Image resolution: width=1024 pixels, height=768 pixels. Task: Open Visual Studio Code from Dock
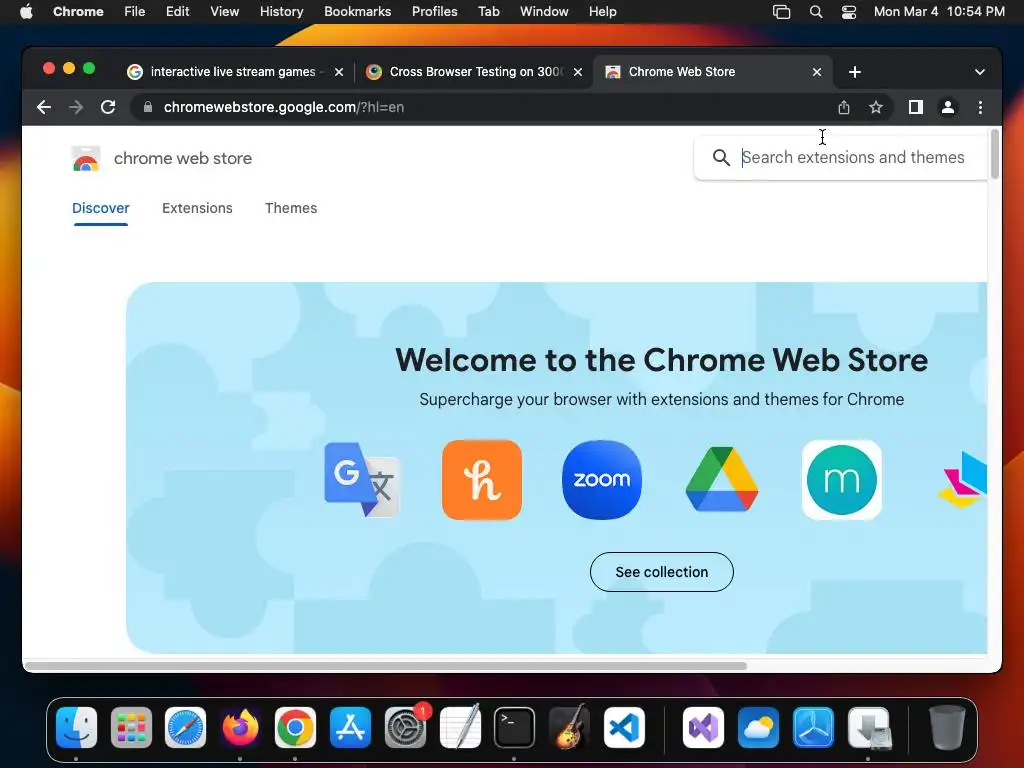(x=624, y=728)
